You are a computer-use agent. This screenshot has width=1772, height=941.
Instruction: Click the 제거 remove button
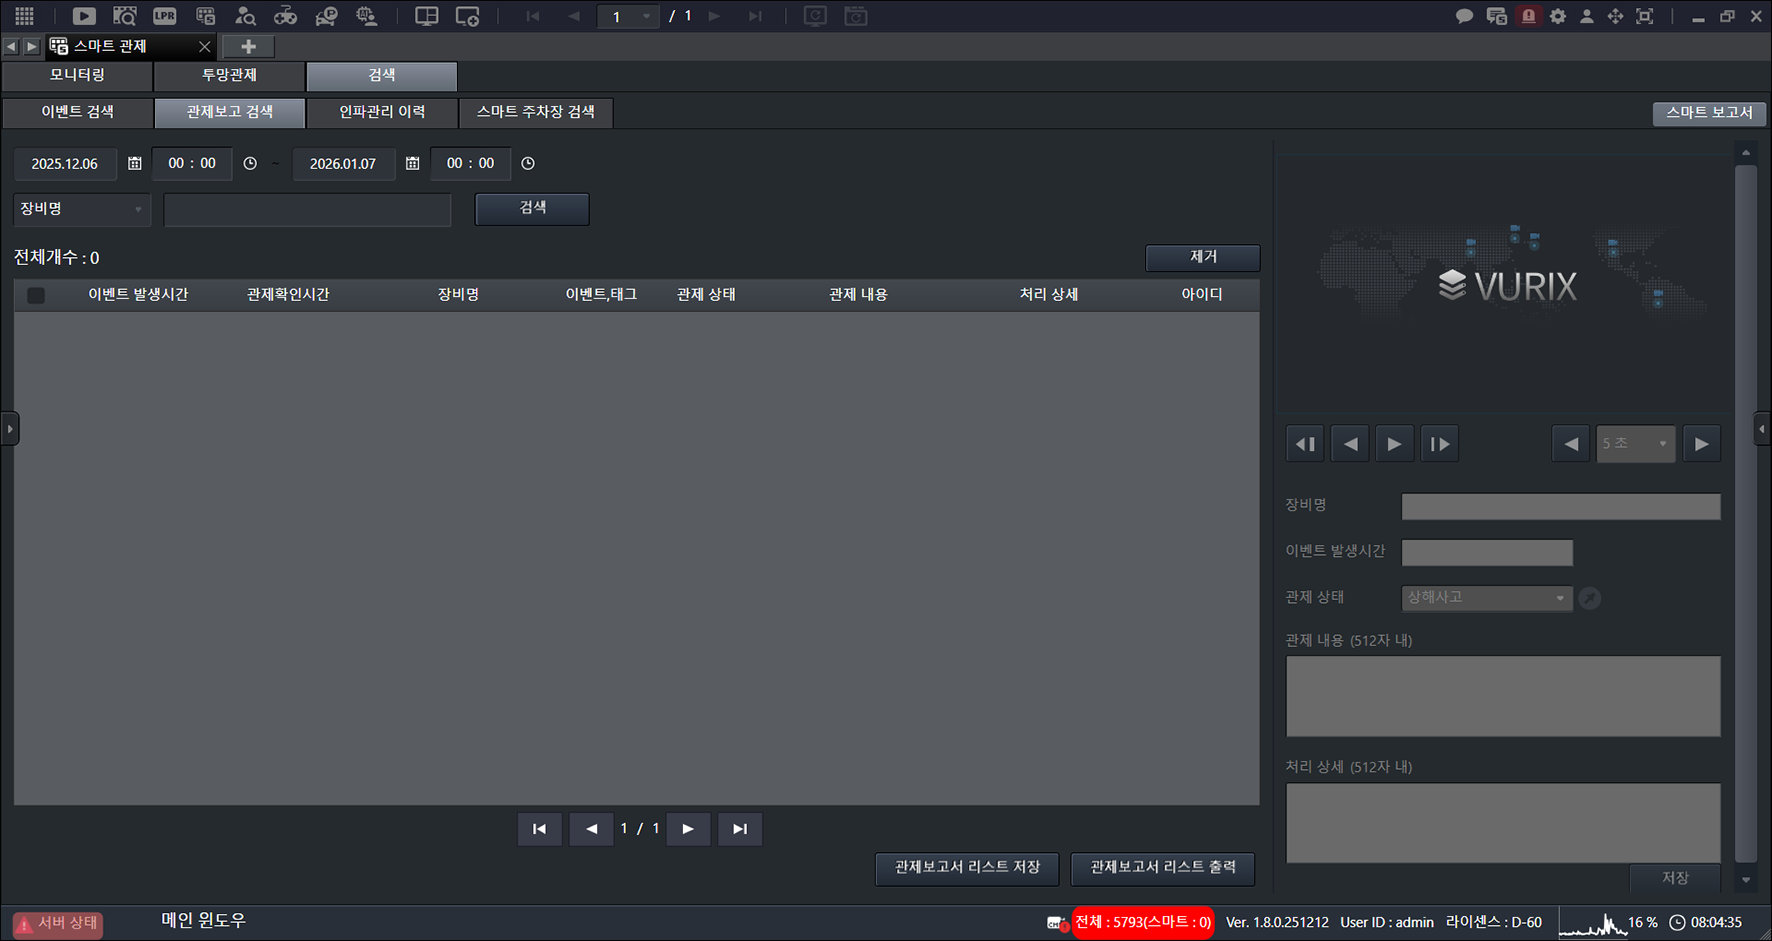[x=1203, y=257]
